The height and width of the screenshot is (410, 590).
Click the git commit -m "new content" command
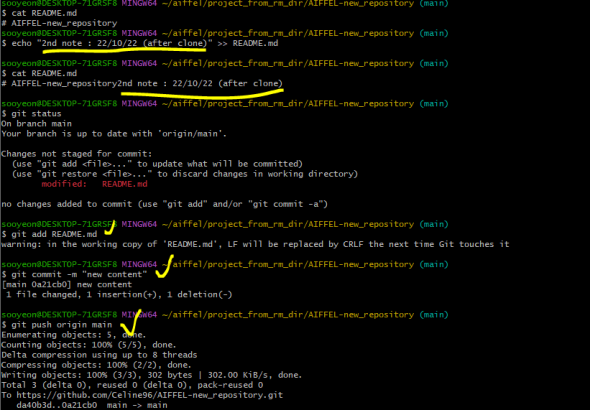click(x=74, y=274)
